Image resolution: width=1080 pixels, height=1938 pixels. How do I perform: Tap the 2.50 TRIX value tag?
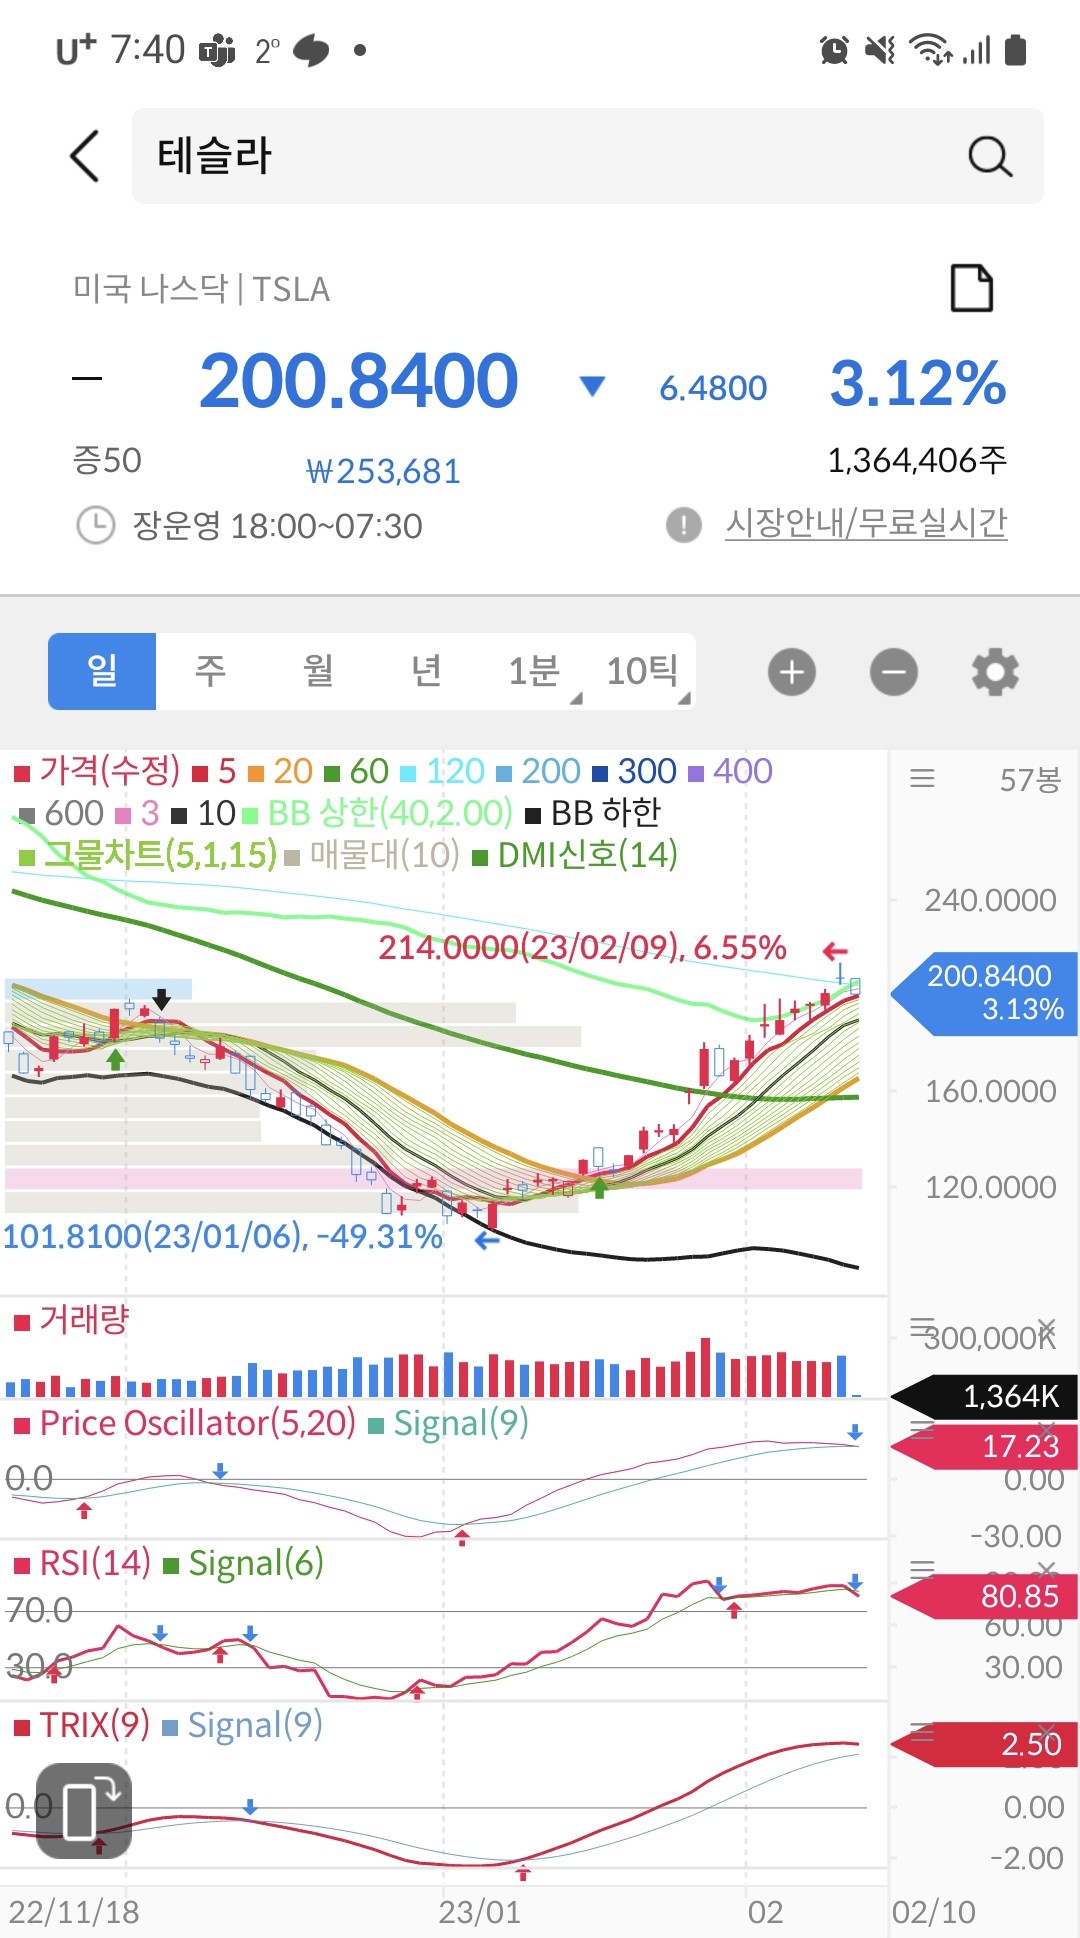click(x=985, y=1744)
